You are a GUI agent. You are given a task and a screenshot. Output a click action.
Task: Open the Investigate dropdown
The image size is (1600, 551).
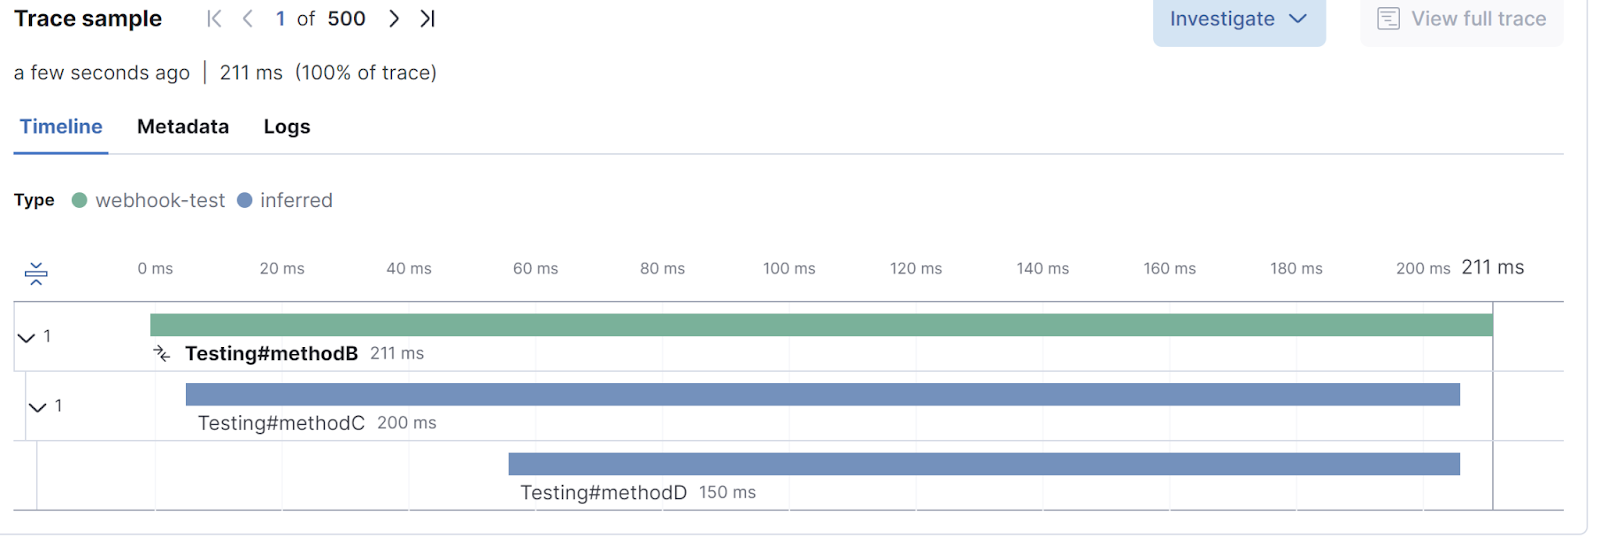(1238, 19)
